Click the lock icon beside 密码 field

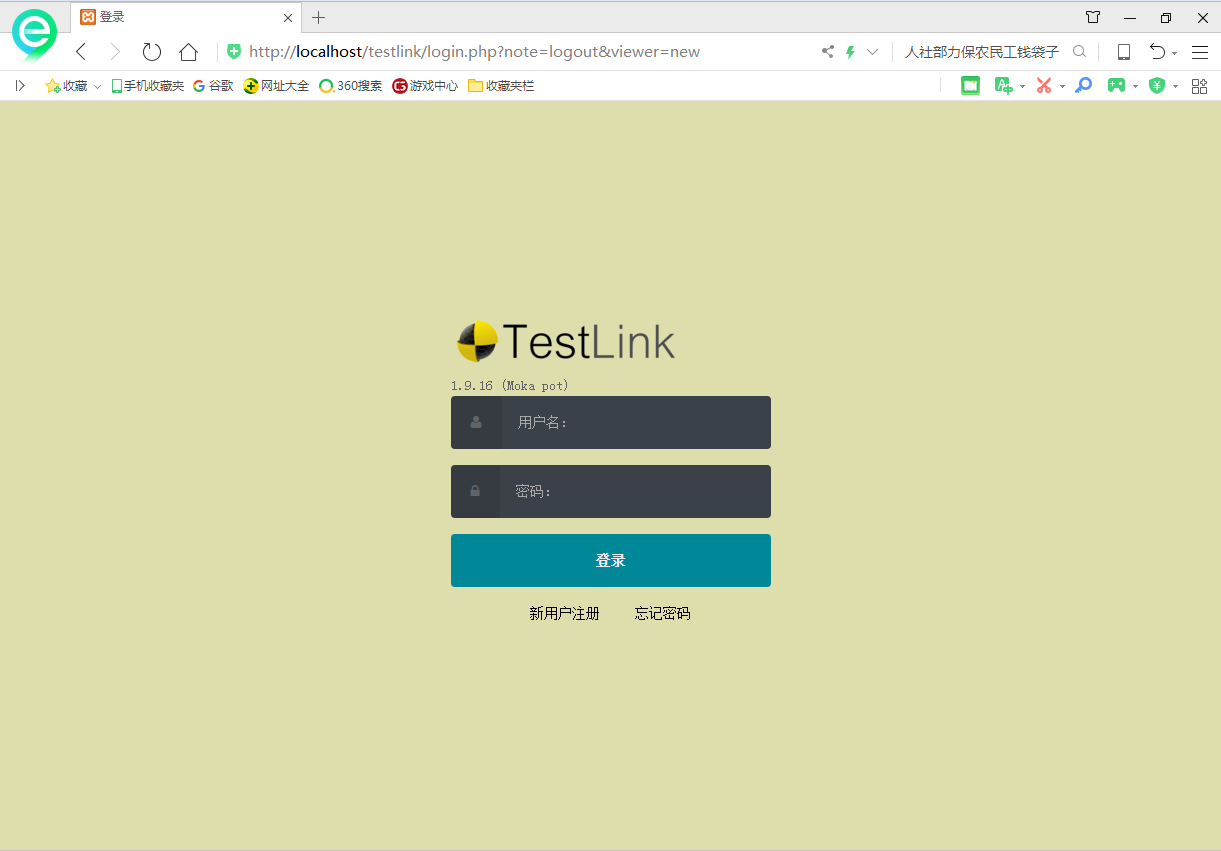point(475,491)
